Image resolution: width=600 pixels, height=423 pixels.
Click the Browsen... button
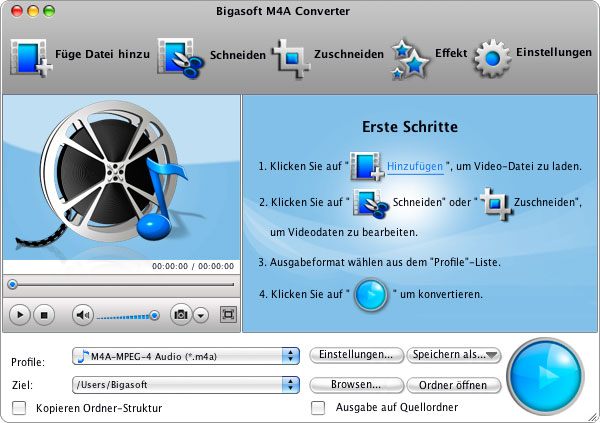coord(356,385)
